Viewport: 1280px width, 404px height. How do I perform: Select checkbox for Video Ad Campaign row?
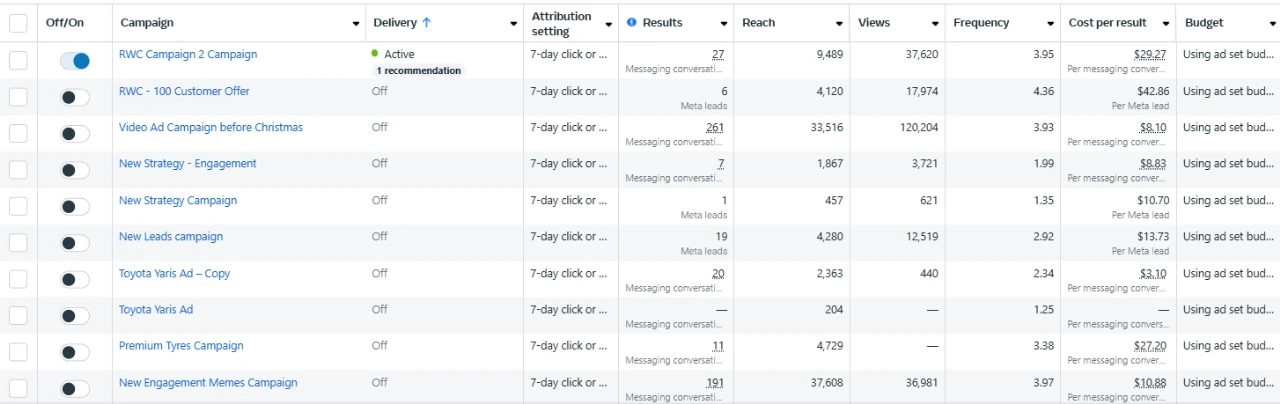(x=18, y=134)
